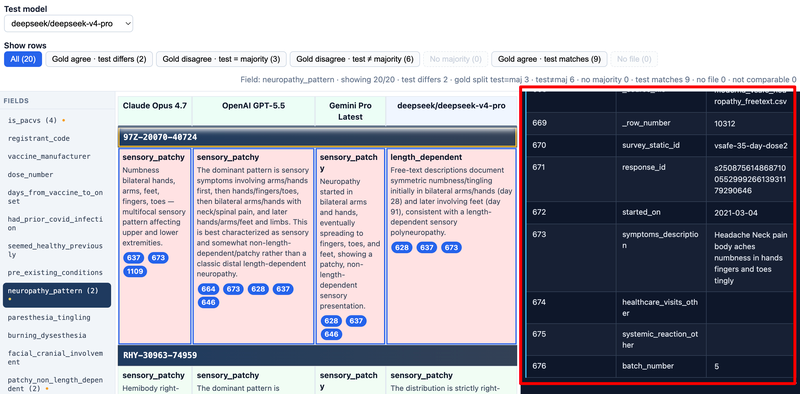Click citation chip 628 in deepseek cell
This screenshot has height=394, width=800.
tap(402, 248)
